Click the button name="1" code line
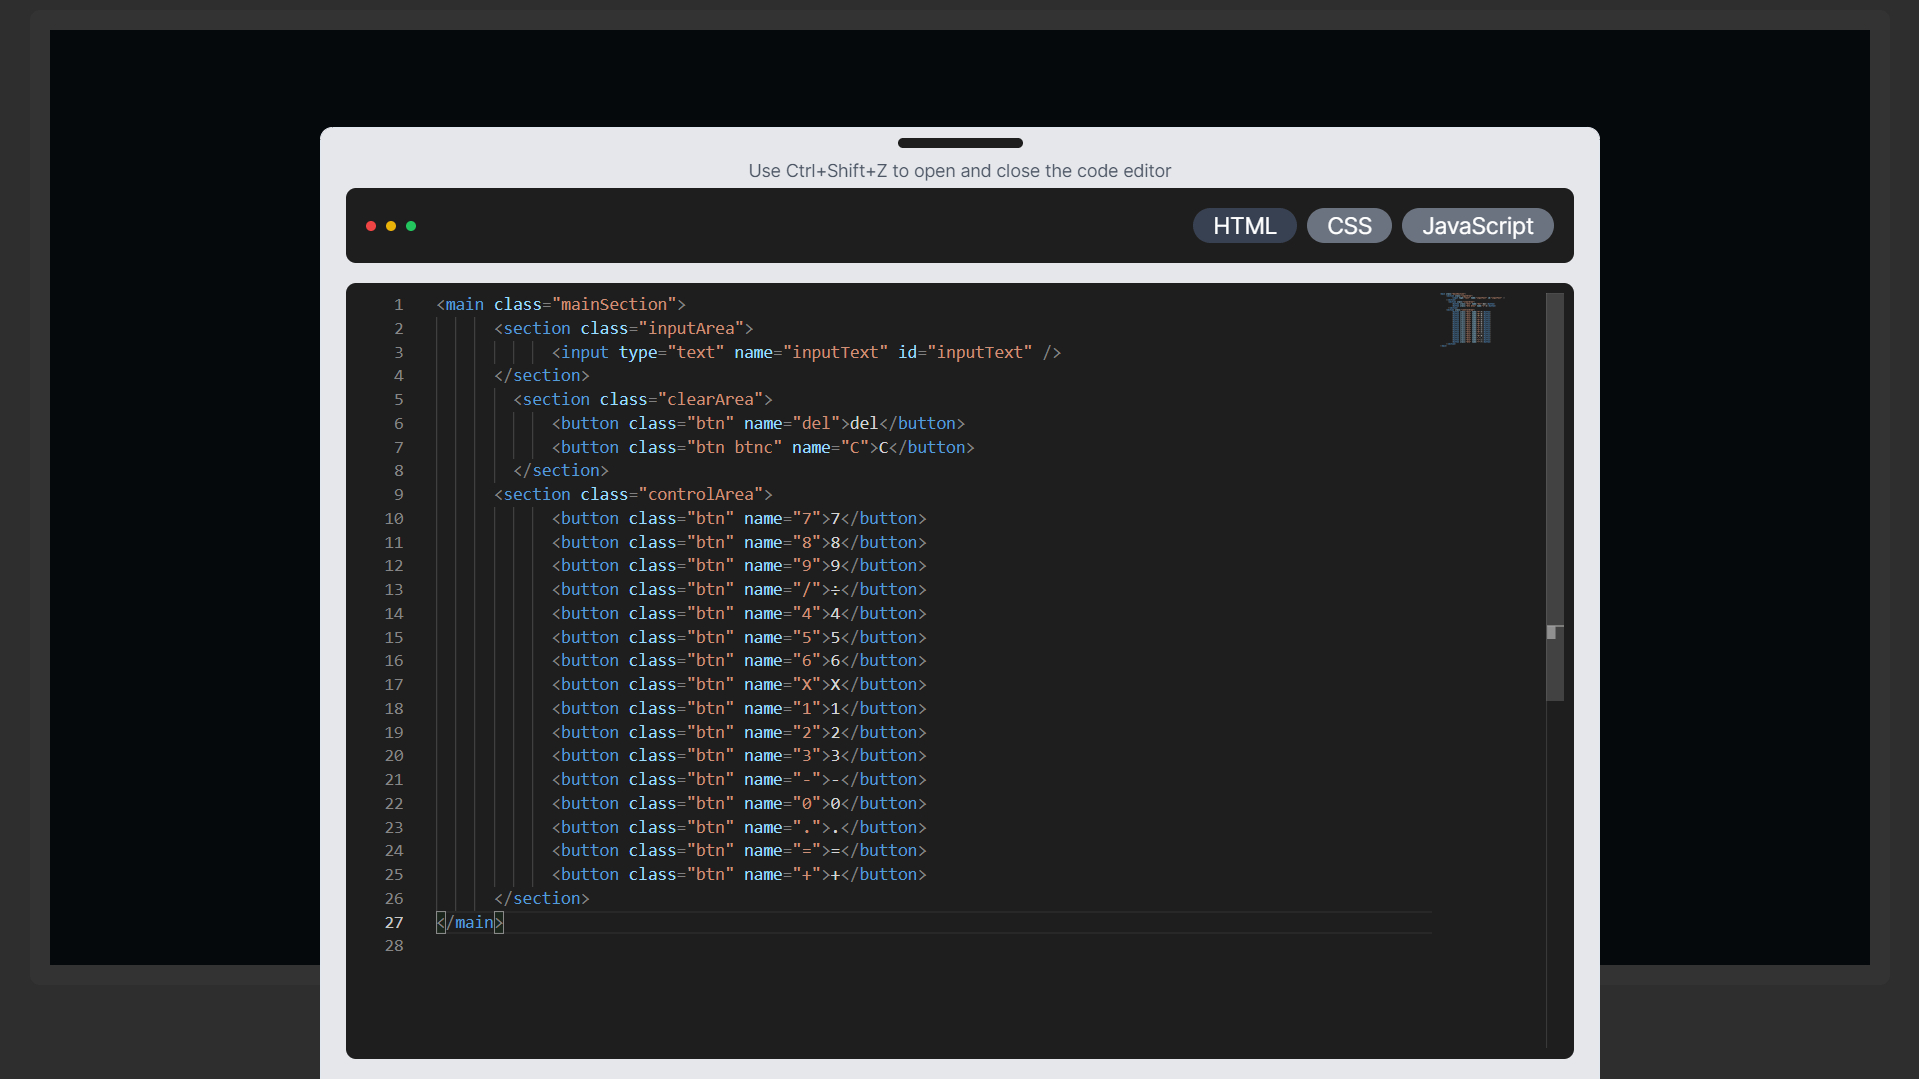The image size is (1919, 1079). point(739,708)
